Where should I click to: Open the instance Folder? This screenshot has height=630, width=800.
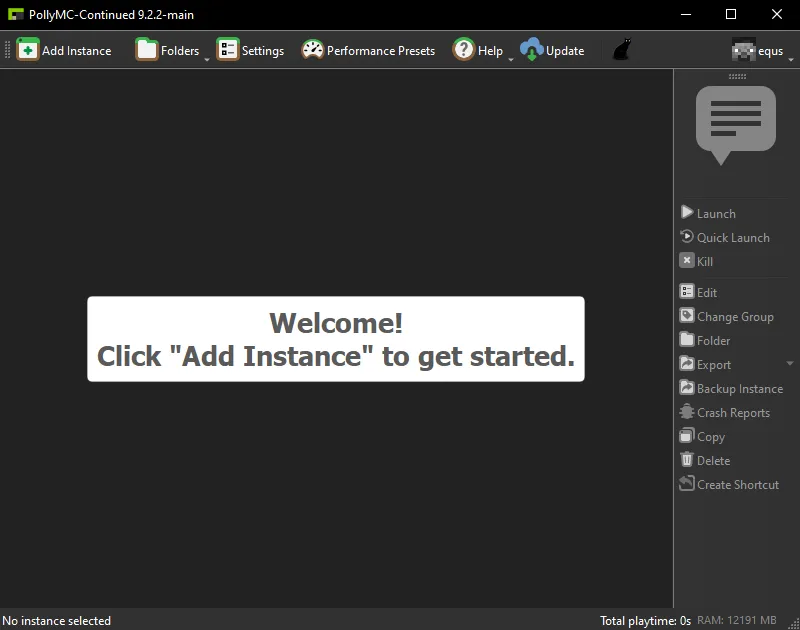705,340
